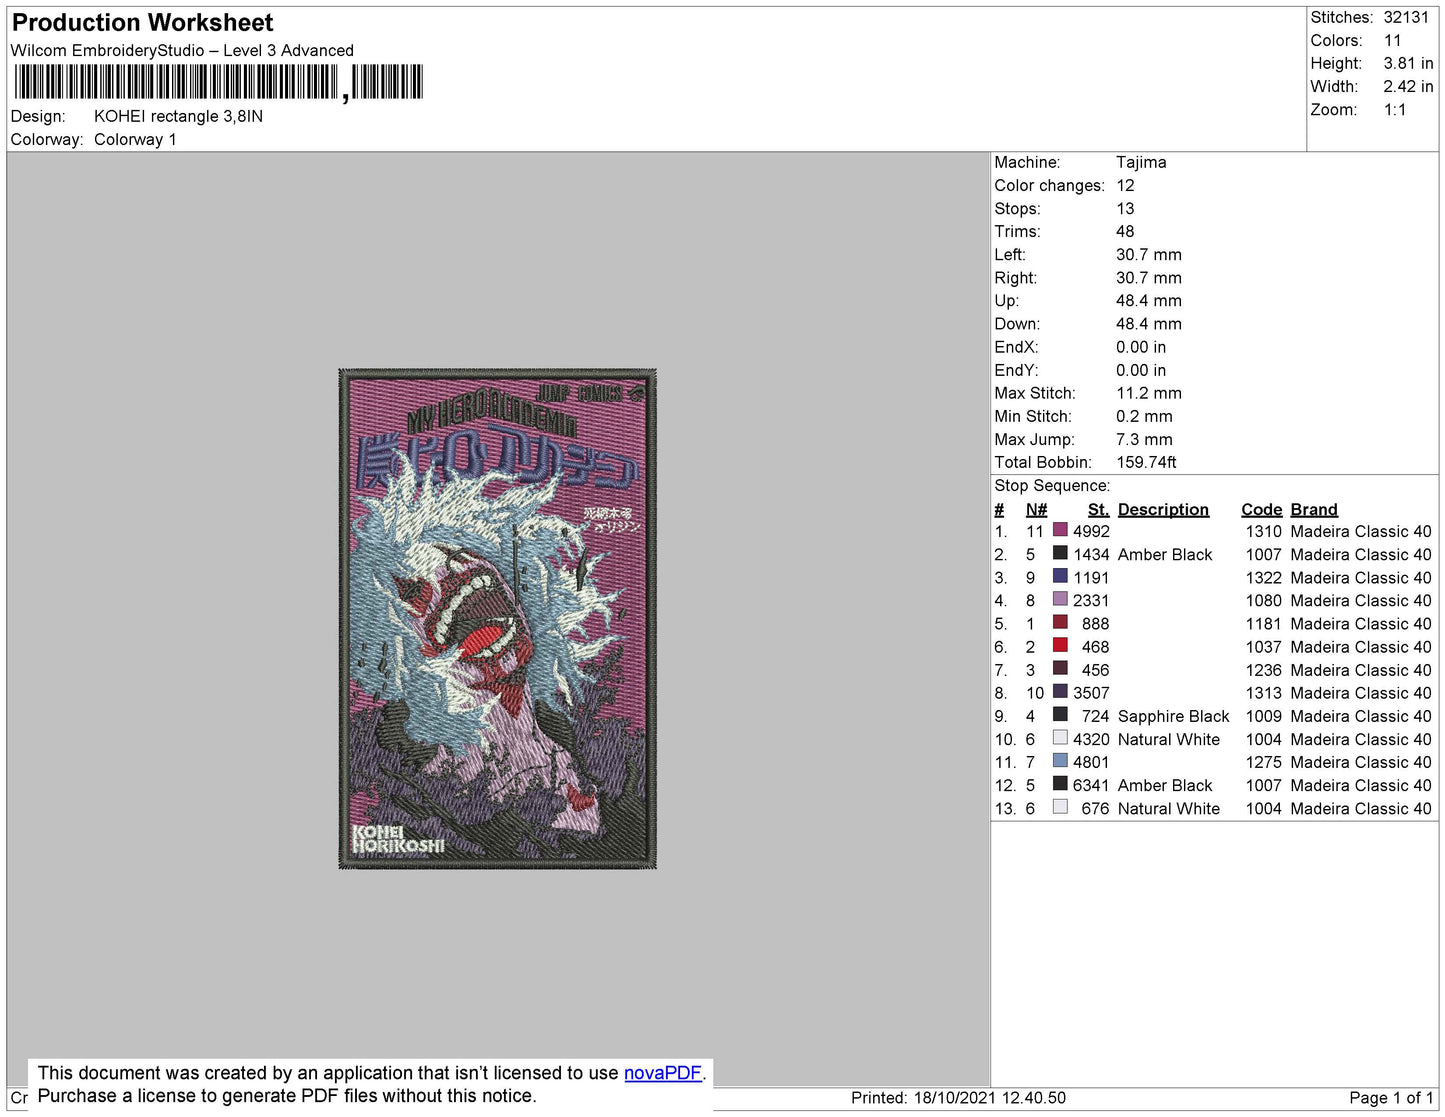Click the Sapphire Black swatch in stop 9
The height and width of the screenshot is (1117, 1445).
[x=1060, y=715]
